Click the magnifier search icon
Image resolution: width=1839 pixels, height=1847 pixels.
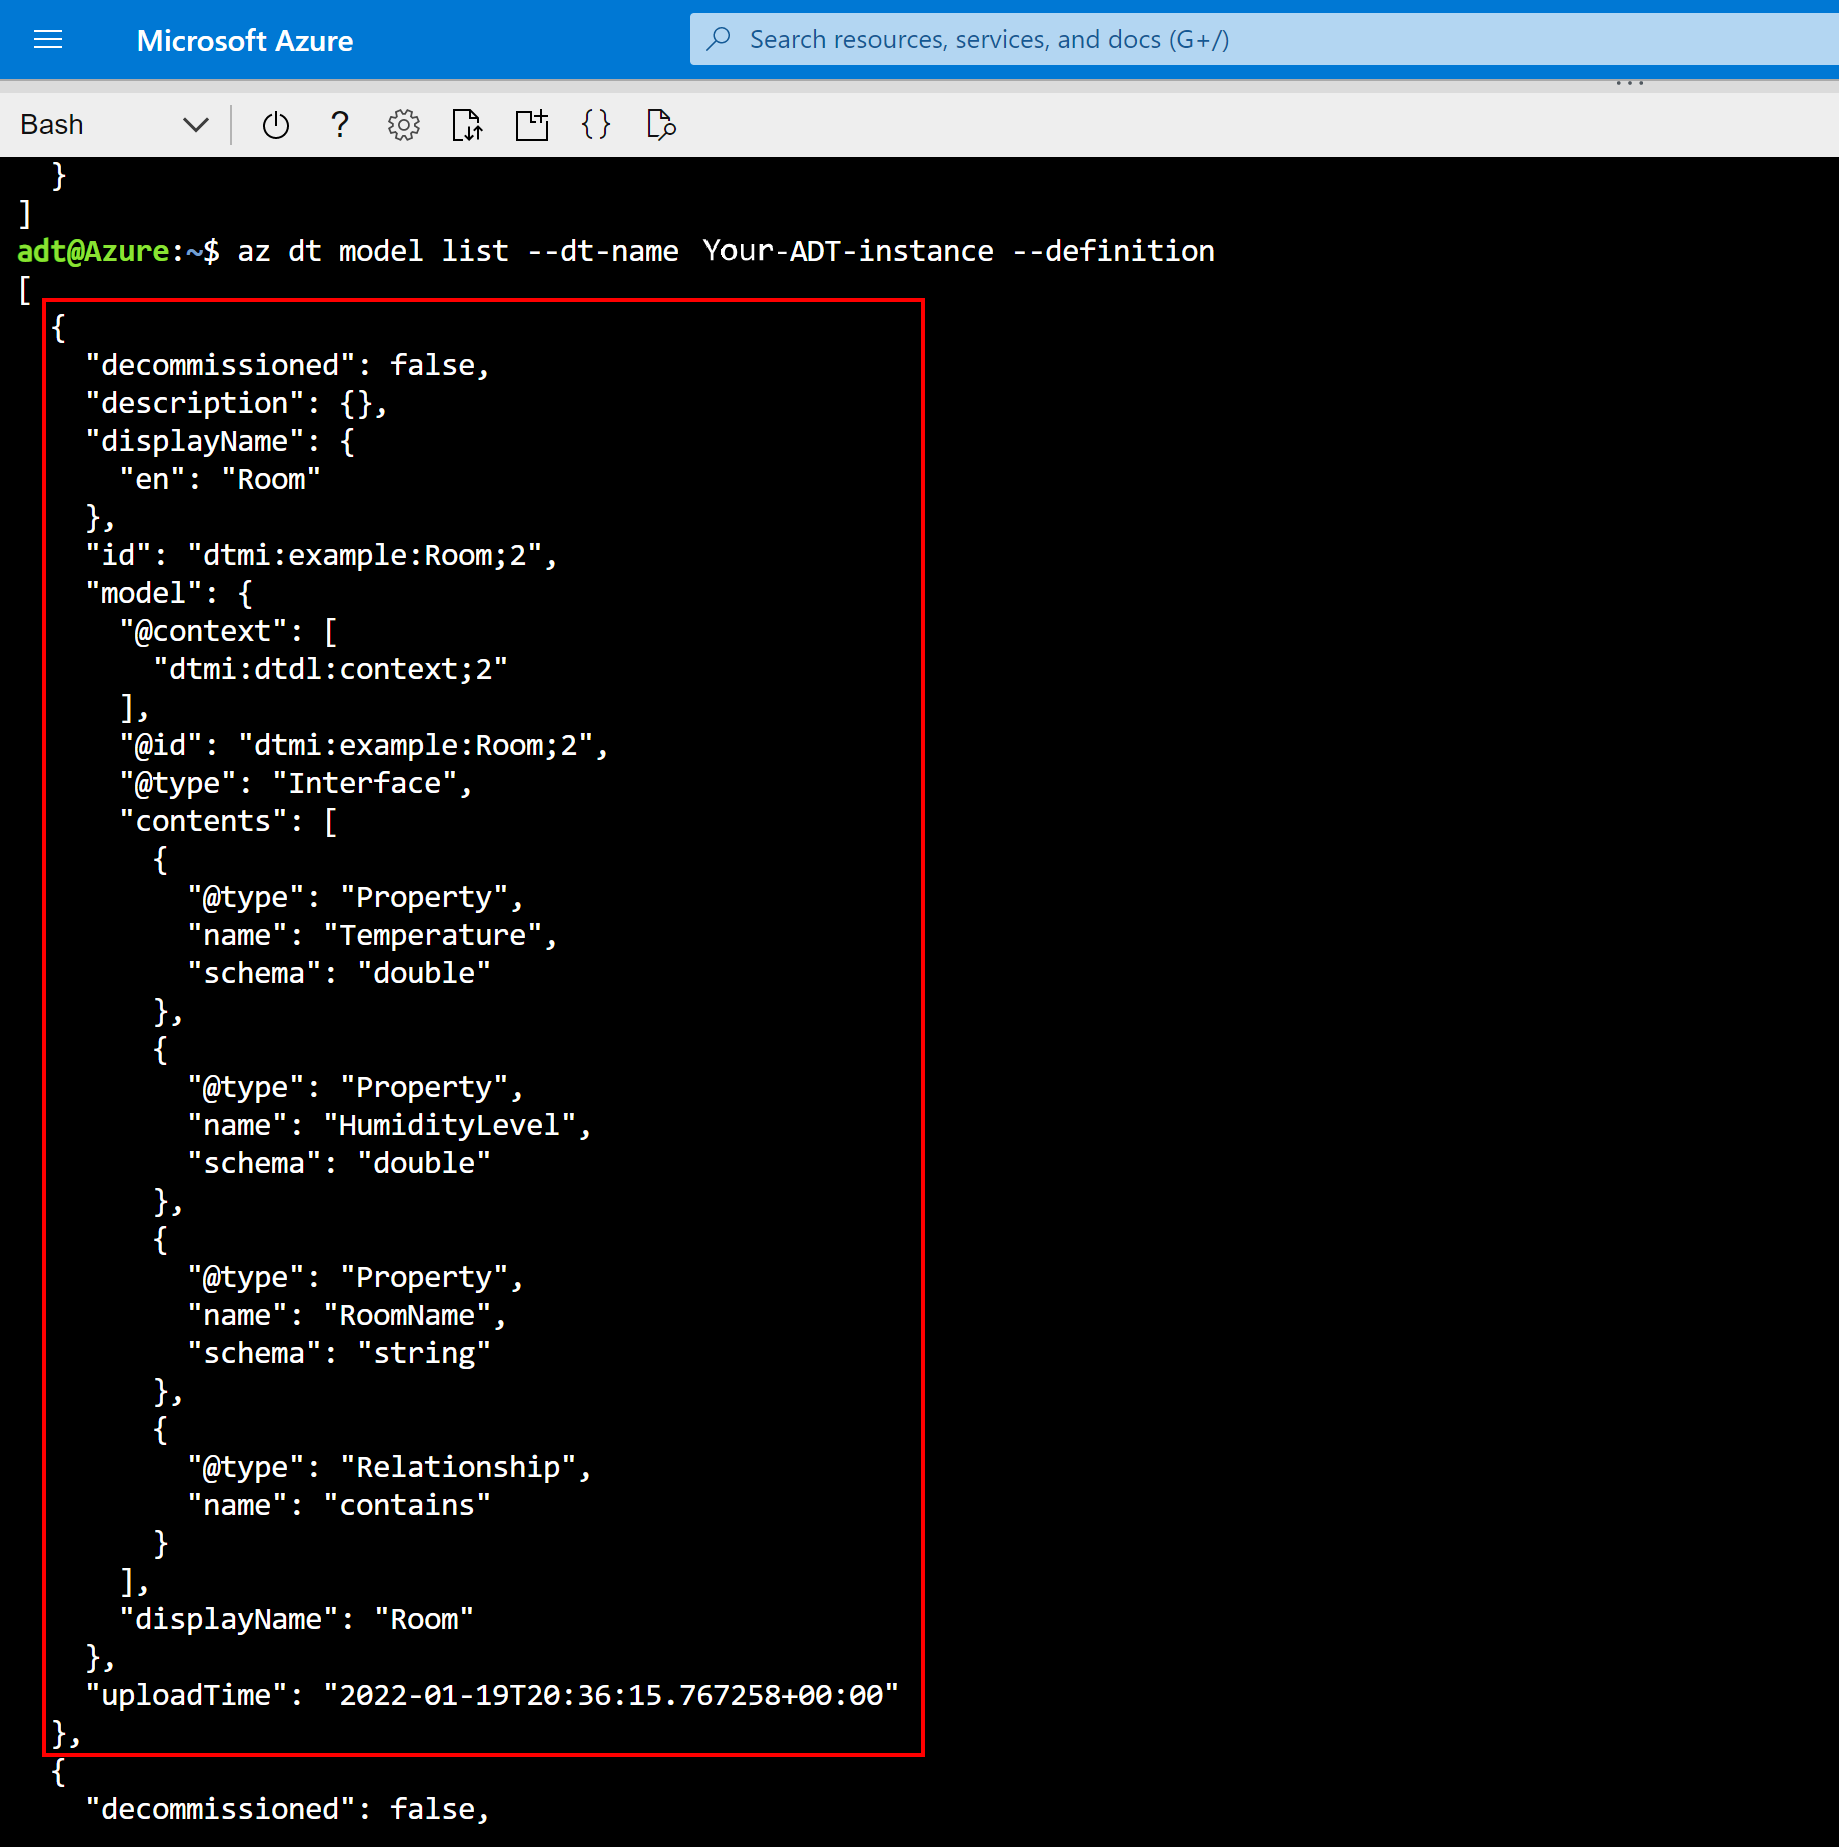719,40
